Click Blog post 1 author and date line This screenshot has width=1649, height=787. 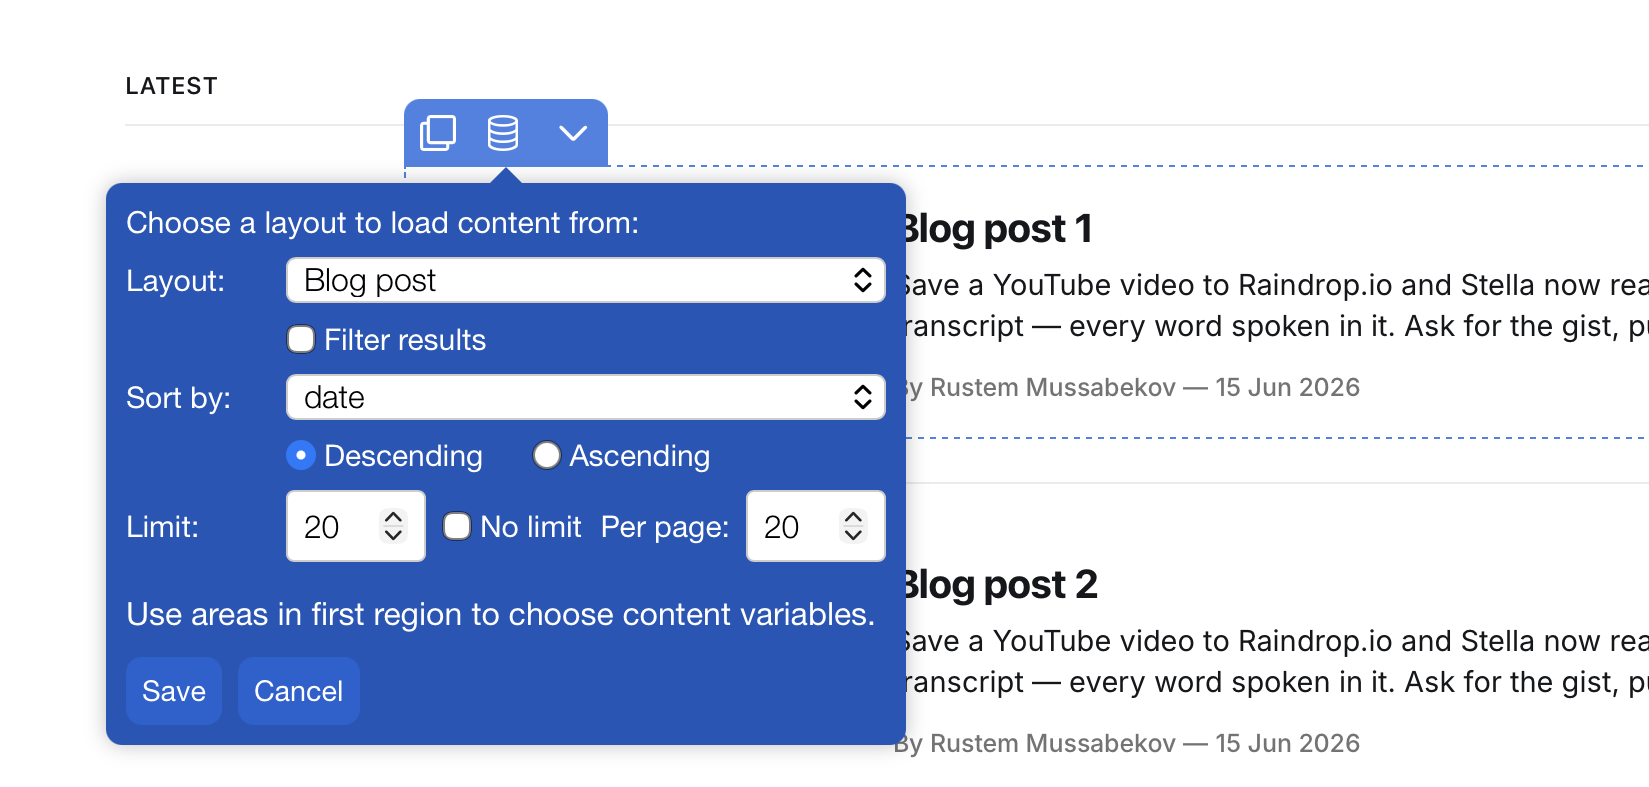coord(1133,387)
